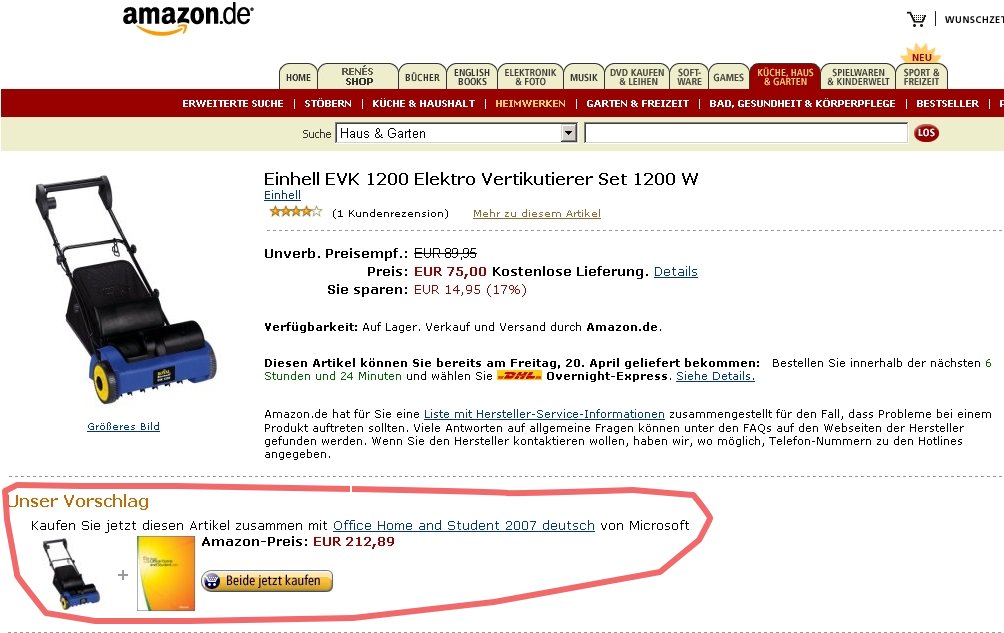
Task: Click the amazon.de logo
Action: pos(188,19)
